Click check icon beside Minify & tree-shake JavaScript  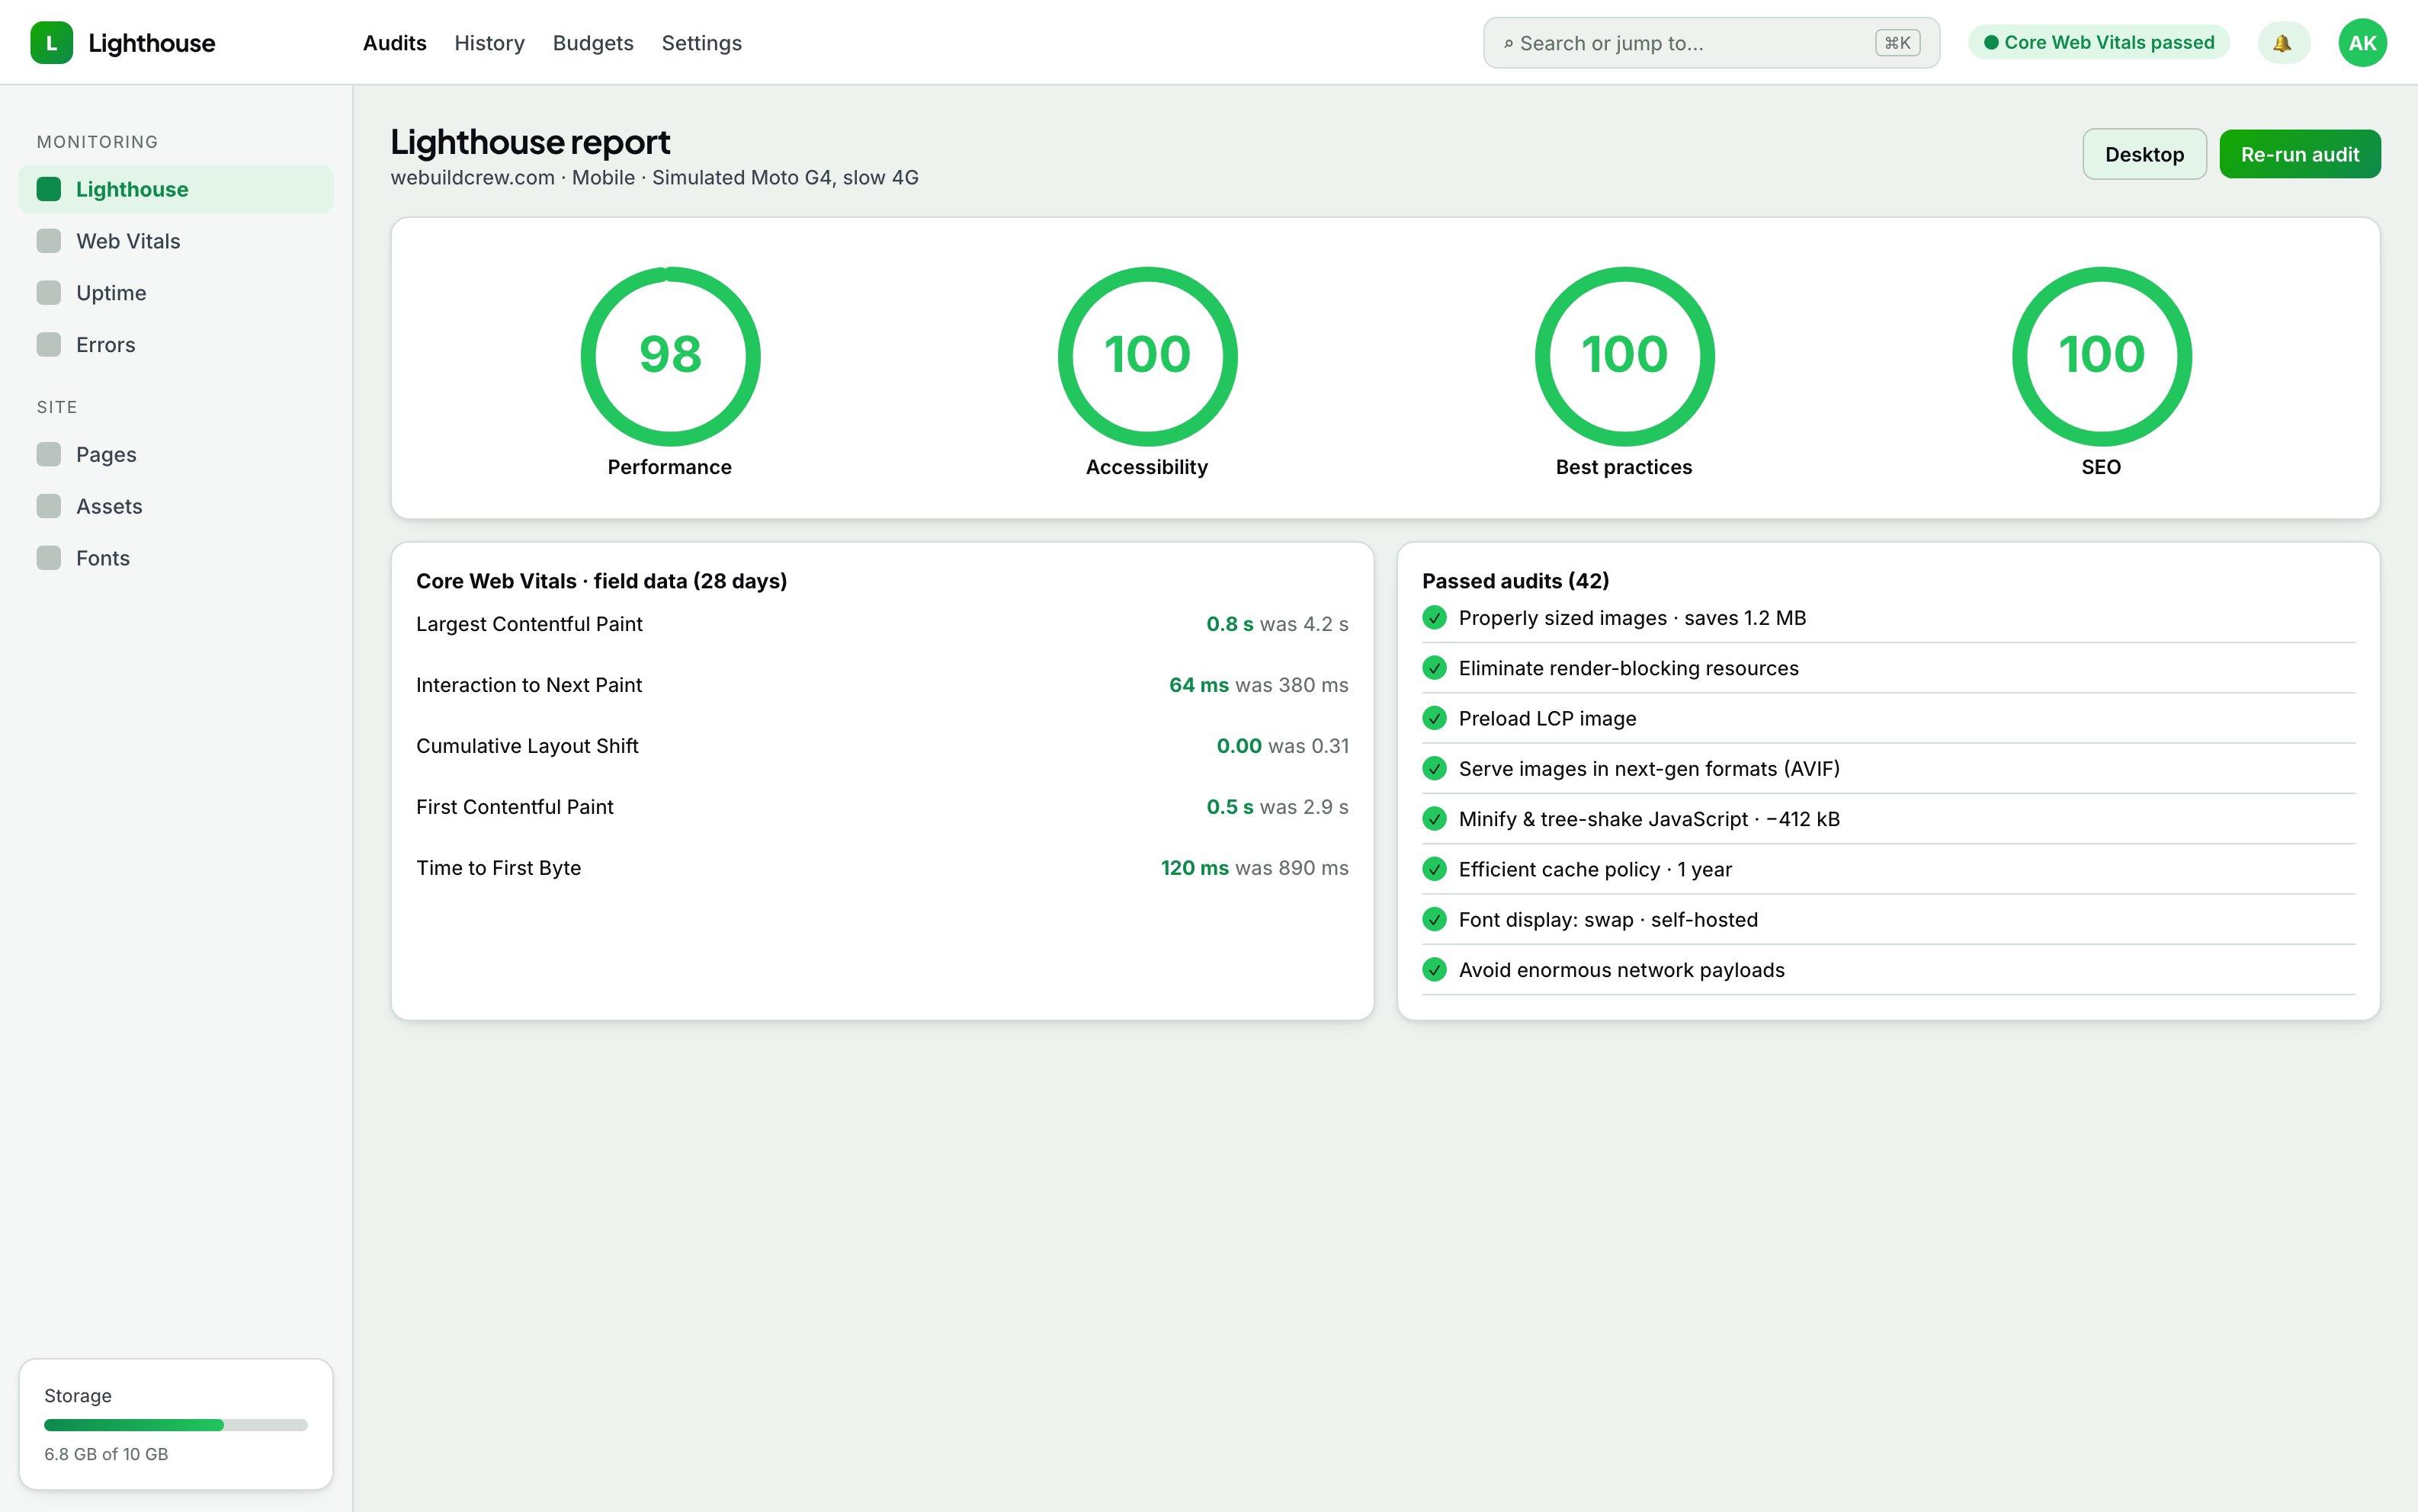1434,819
